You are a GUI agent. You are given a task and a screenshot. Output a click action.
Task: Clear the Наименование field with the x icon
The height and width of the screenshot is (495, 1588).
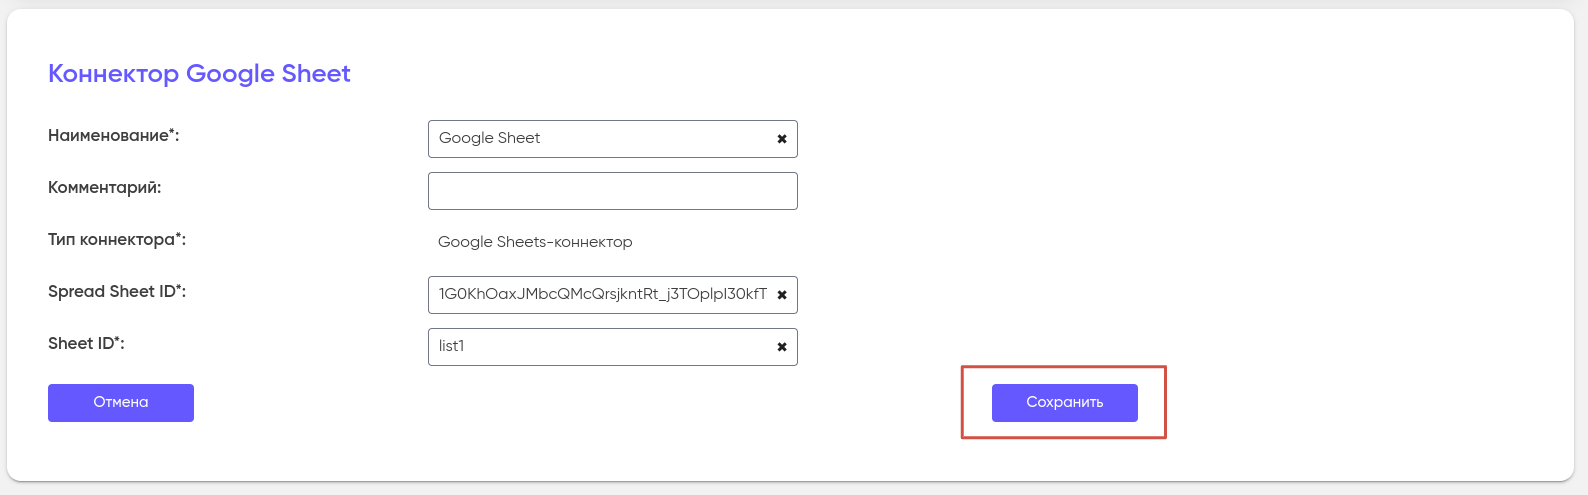coord(782,139)
